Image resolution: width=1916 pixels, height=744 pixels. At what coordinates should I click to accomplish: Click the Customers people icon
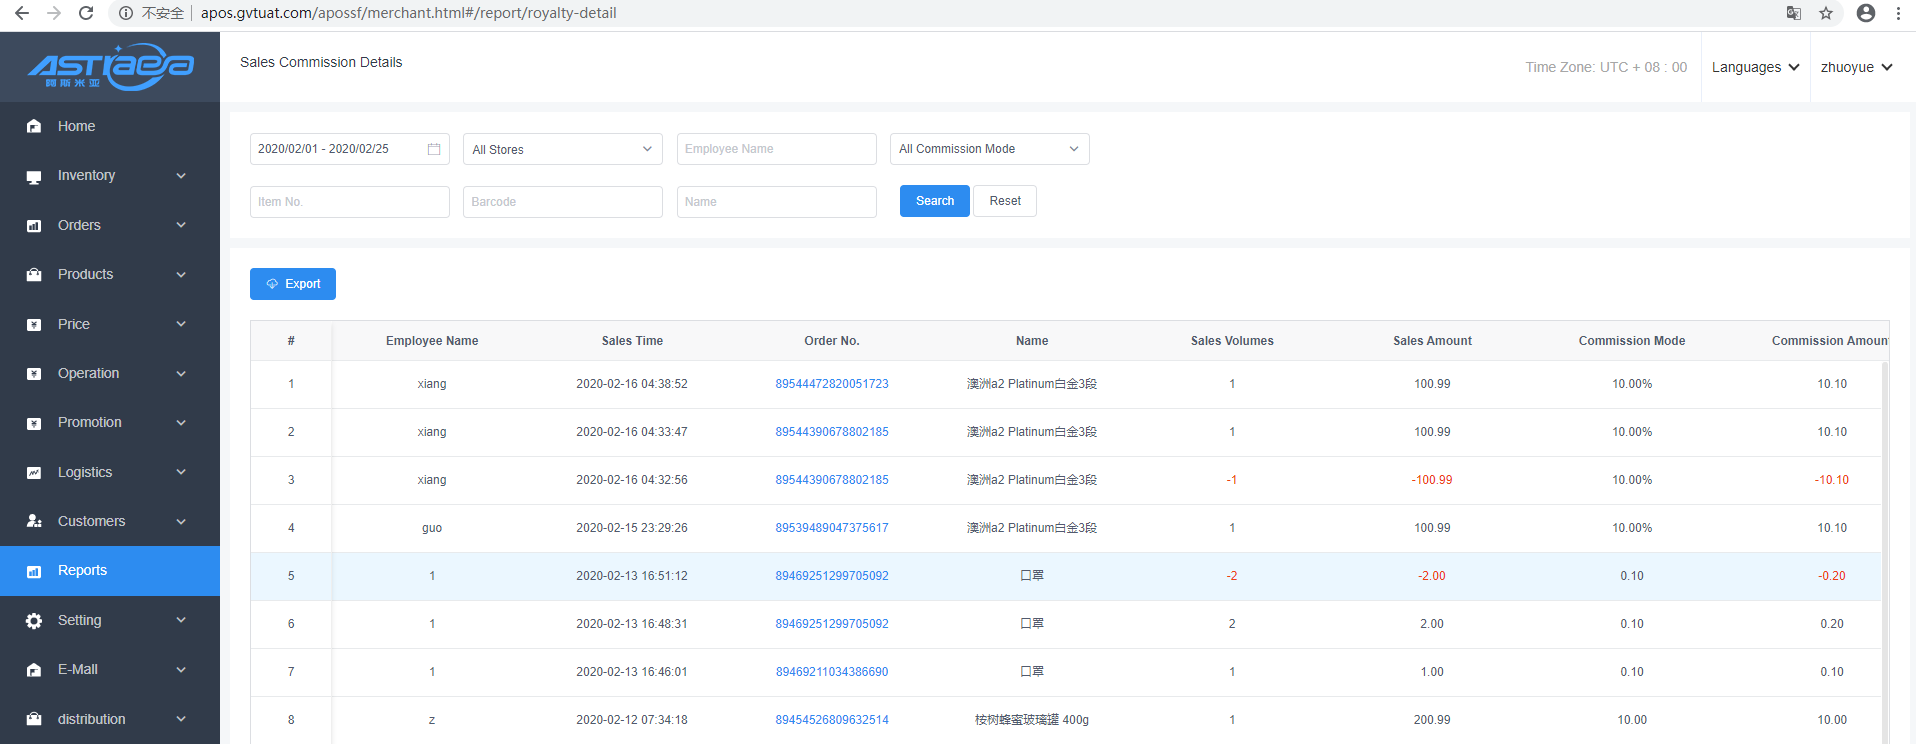(34, 521)
